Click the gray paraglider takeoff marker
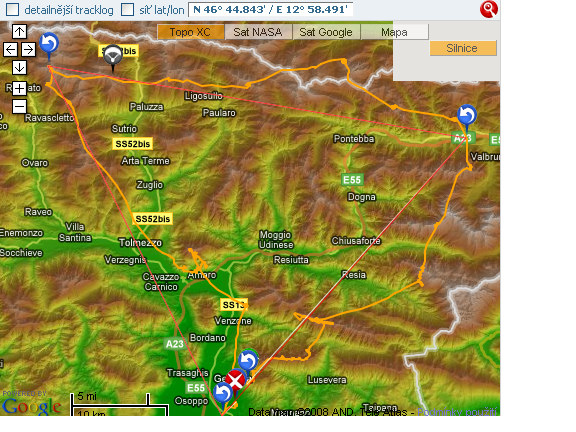The height and width of the screenshot is (432, 576). coord(113,58)
